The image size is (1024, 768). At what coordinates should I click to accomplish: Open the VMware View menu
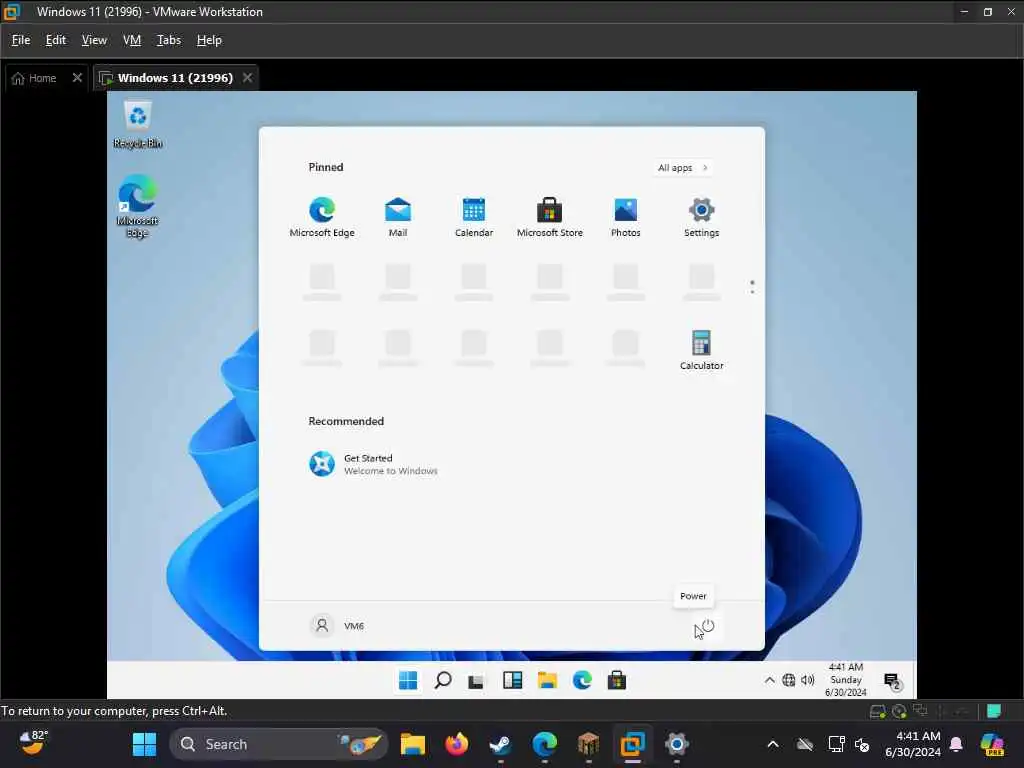point(94,40)
